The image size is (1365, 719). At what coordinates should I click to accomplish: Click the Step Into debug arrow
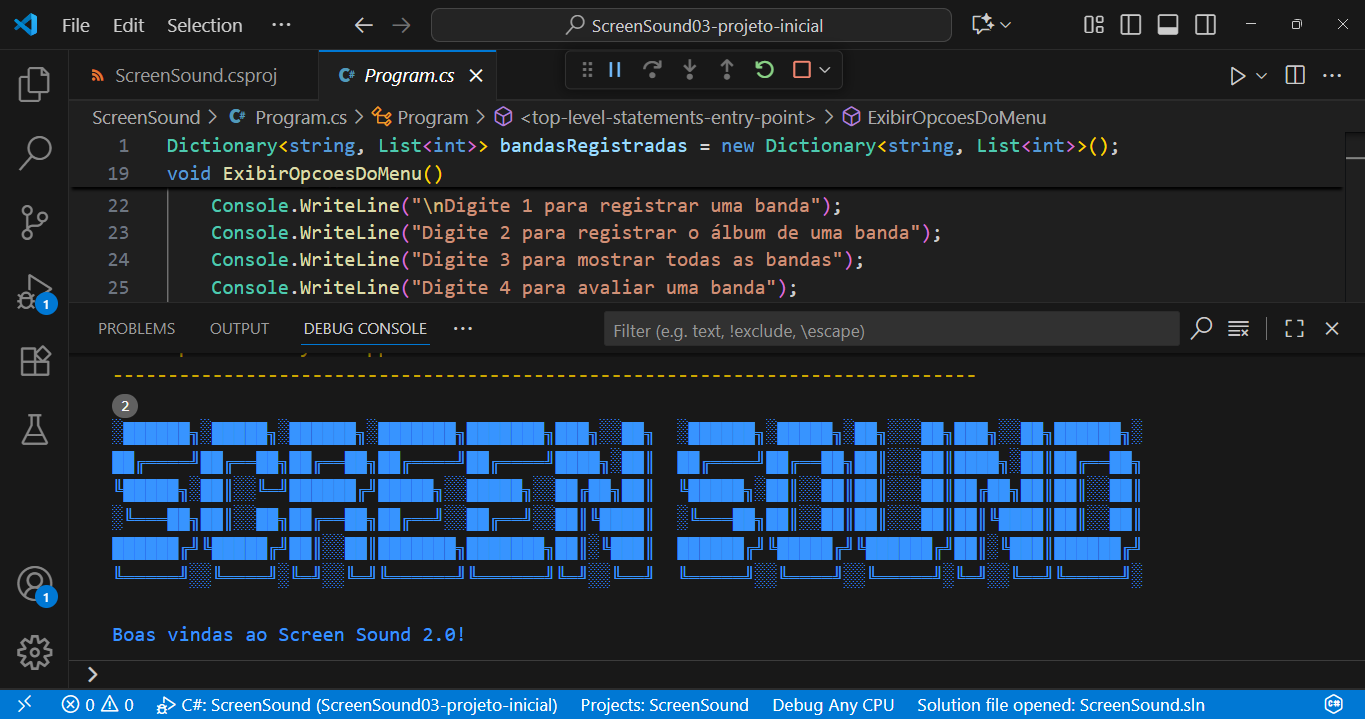point(689,70)
